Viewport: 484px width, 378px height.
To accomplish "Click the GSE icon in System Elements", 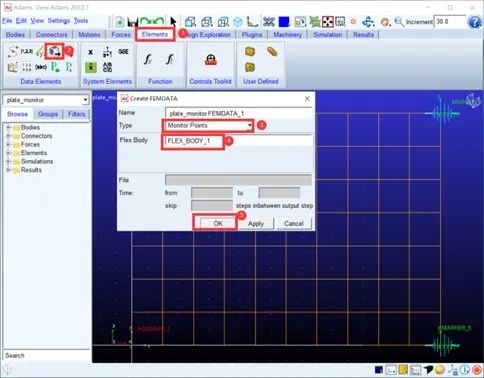I will pos(123,52).
